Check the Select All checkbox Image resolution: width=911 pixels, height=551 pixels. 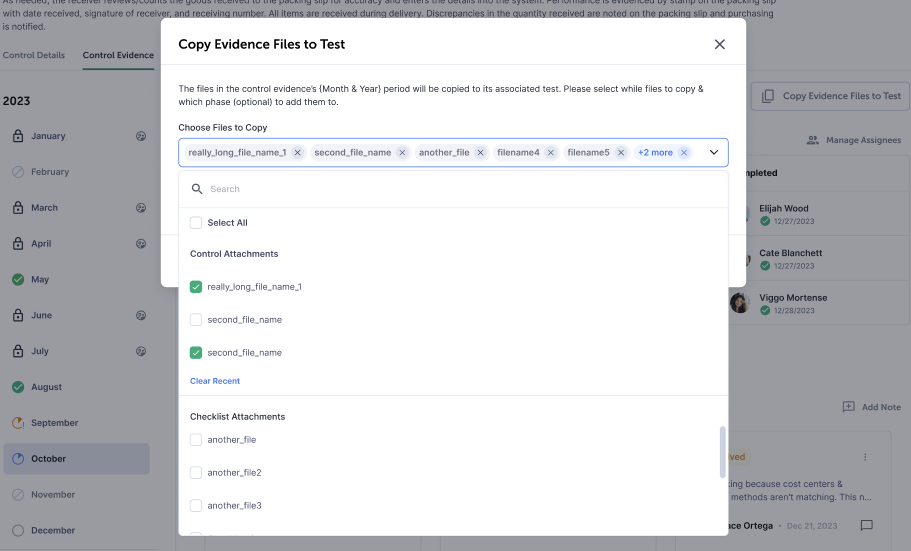(196, 223)
